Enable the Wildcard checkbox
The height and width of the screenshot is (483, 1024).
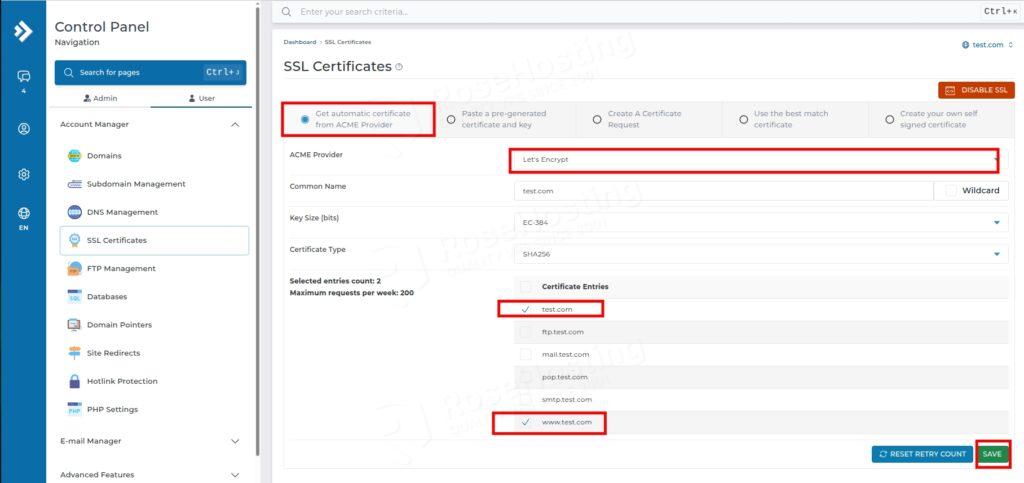(x=951, y=191)
